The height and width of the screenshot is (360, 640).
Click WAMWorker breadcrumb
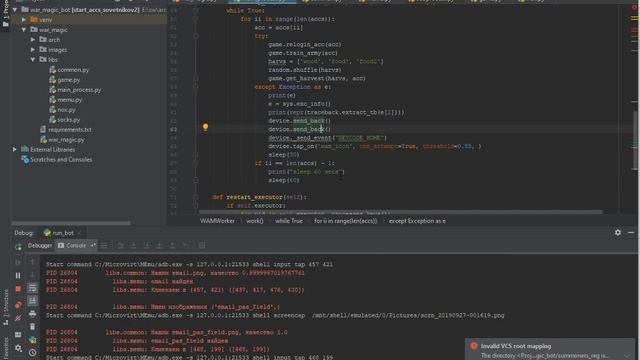point(218,221)
